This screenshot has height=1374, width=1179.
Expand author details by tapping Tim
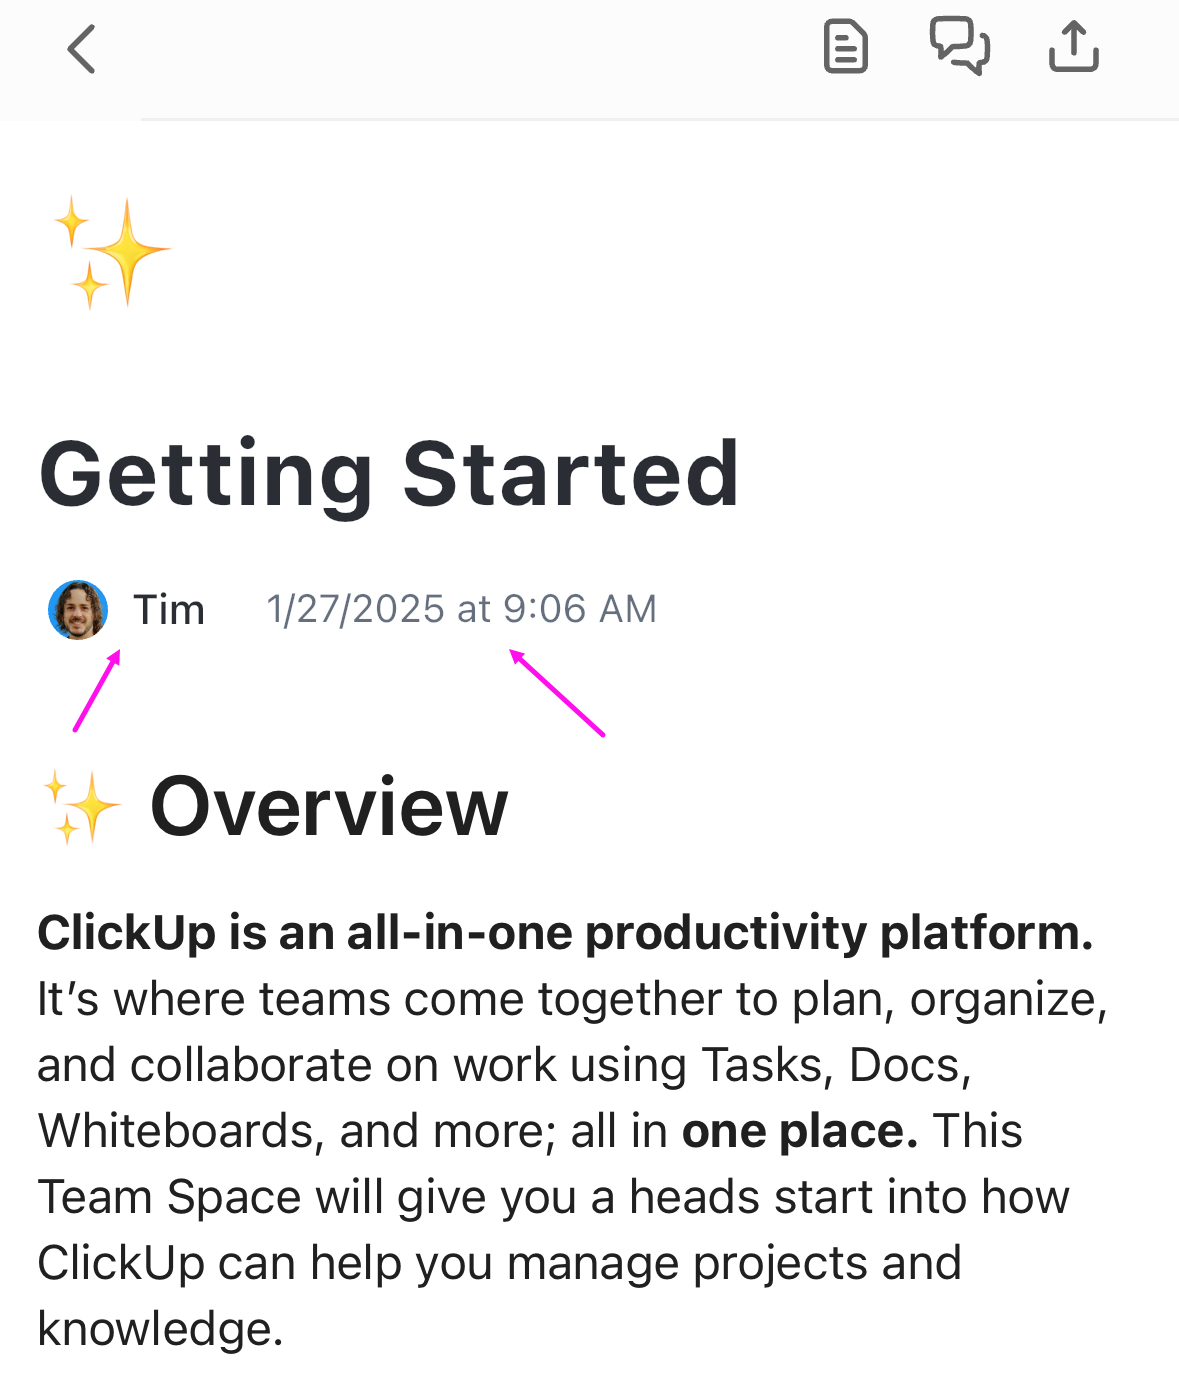click(x=170, y=609)
